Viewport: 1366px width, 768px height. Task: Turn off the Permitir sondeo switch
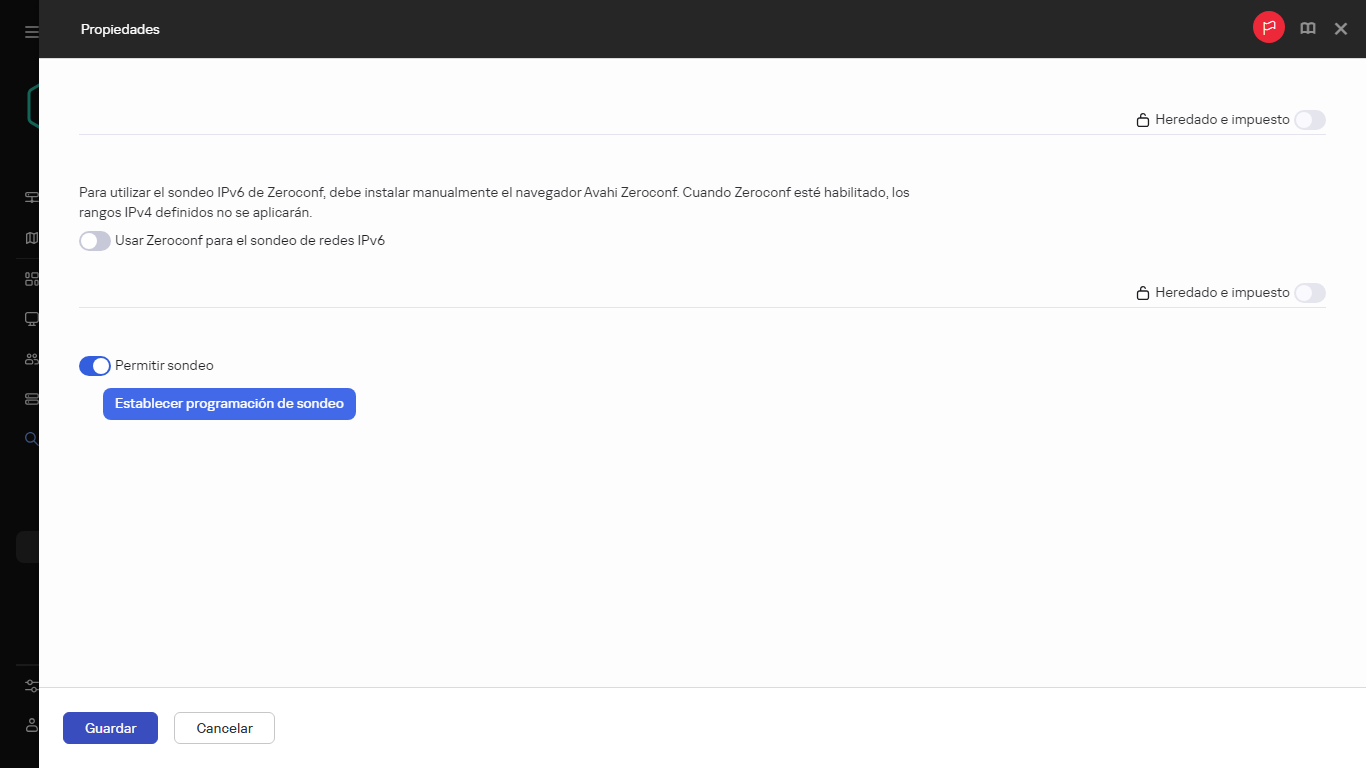(x=95, y=366)
